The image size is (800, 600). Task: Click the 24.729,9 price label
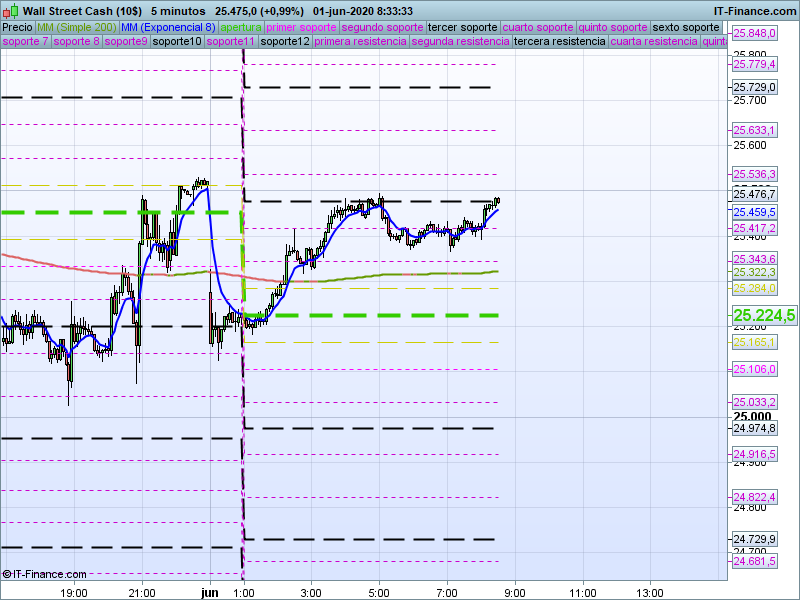tap(755, 539)
